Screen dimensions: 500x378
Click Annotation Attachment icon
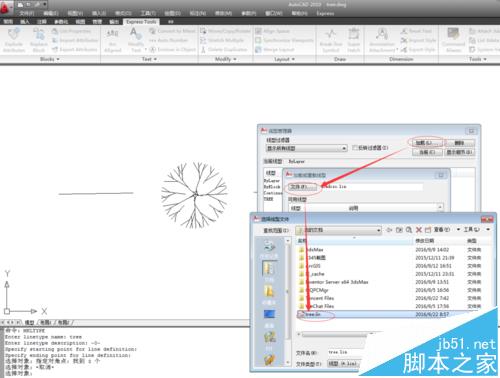[x=382, y=40]
